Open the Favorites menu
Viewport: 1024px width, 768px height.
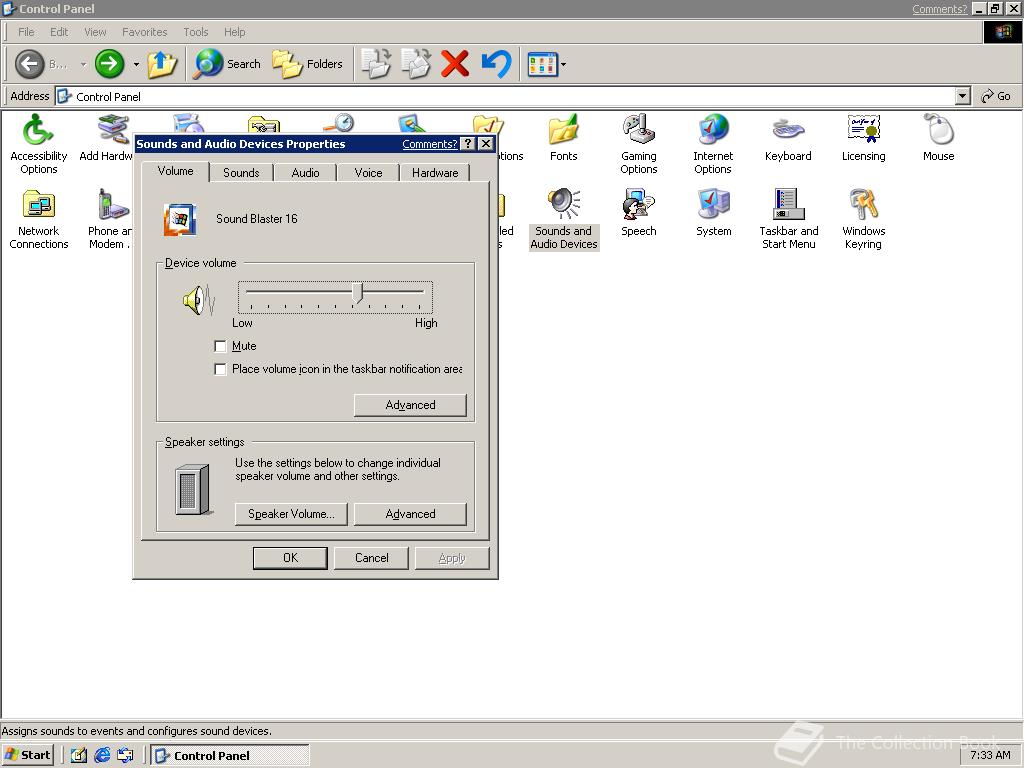(x=144, y=32)
